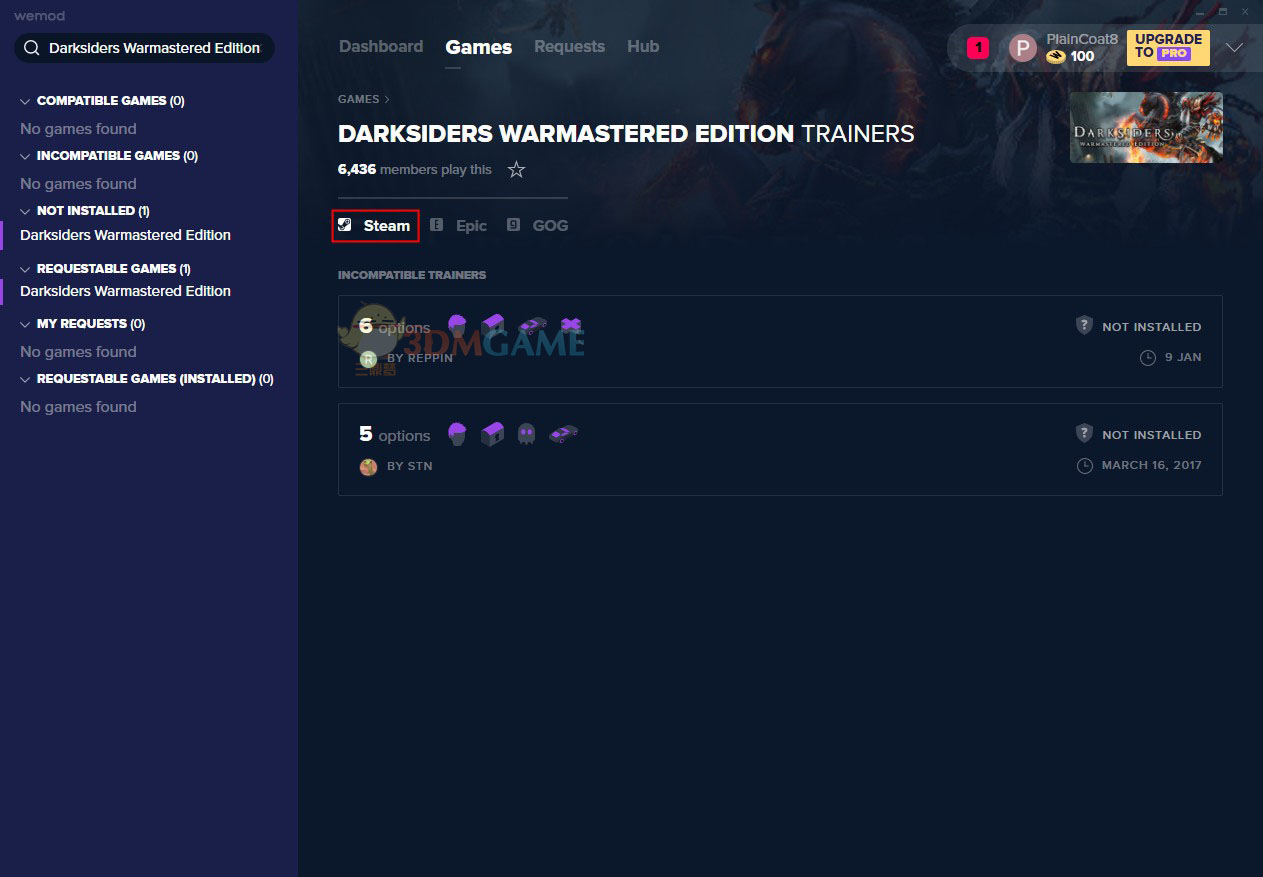Collapse Requestable Games (Installed) section
Image resolution: width=1263 pixels, height=877 pixels.
(x=25, y=379)
